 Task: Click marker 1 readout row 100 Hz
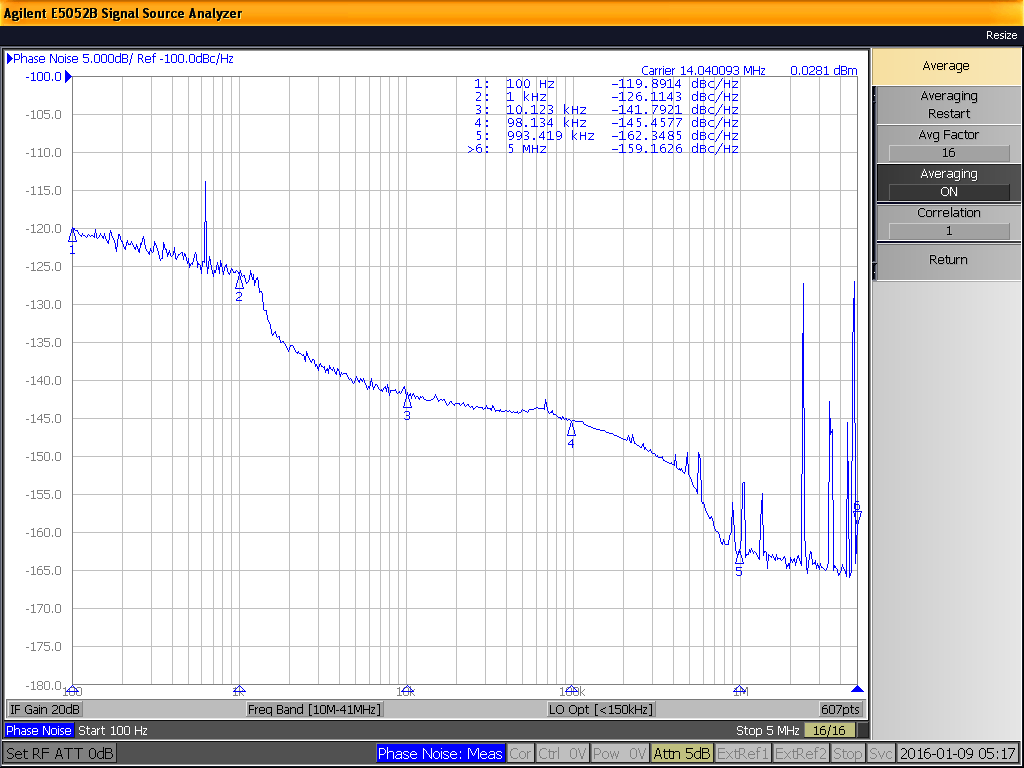606,84
